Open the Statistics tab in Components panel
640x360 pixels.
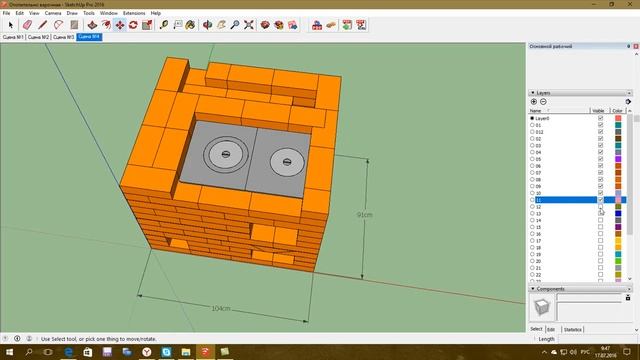click(573, 329)
